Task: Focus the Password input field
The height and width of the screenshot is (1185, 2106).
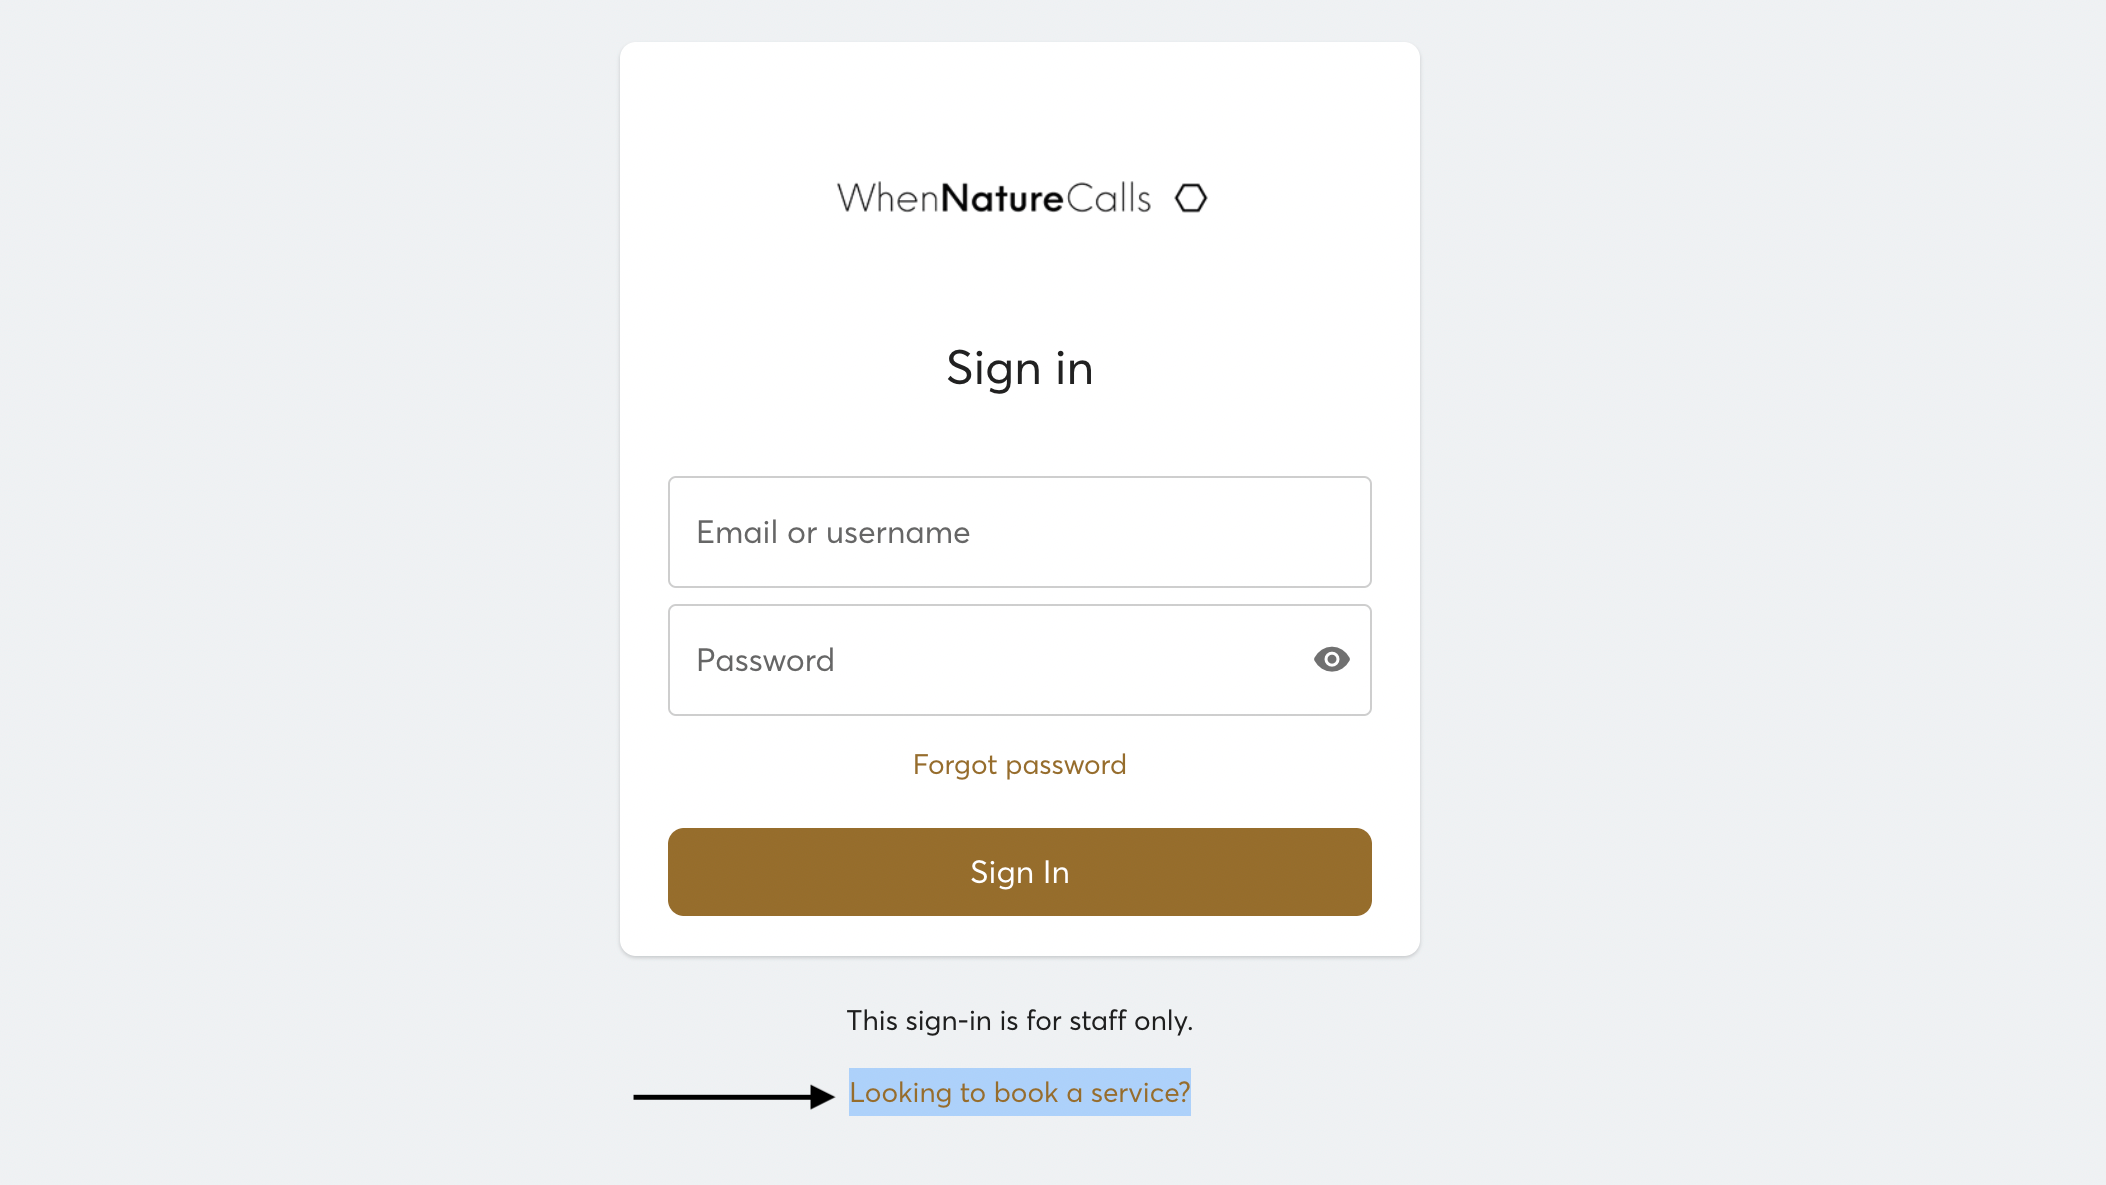Action: click(x=990, y=660)
